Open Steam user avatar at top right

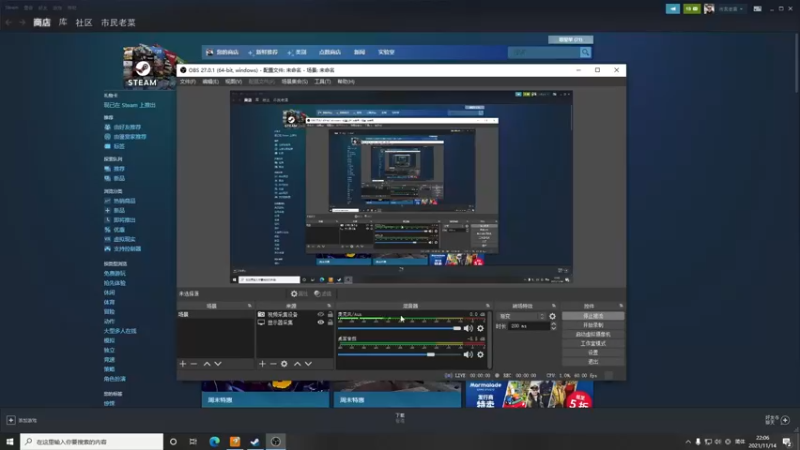tap(709, 9)
